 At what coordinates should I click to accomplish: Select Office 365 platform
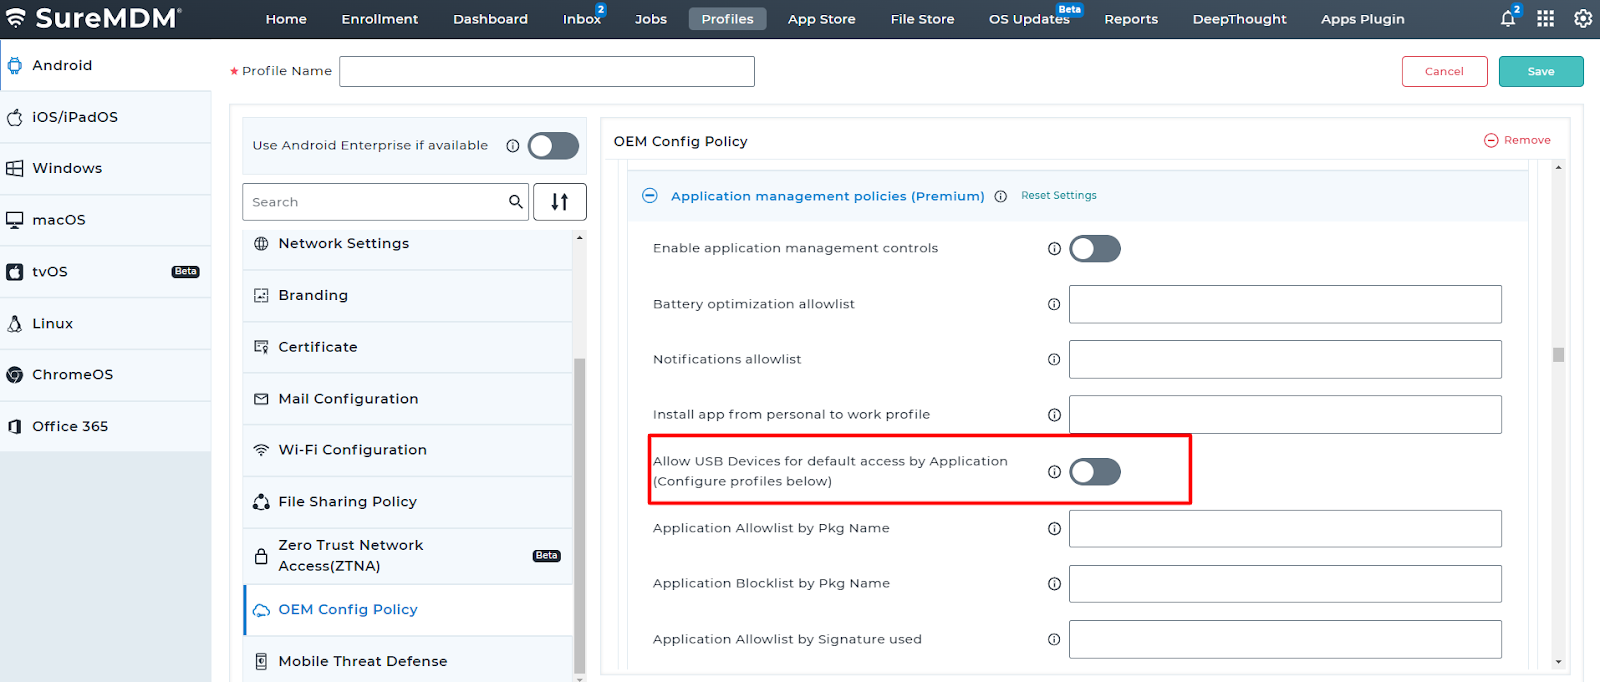105,426
